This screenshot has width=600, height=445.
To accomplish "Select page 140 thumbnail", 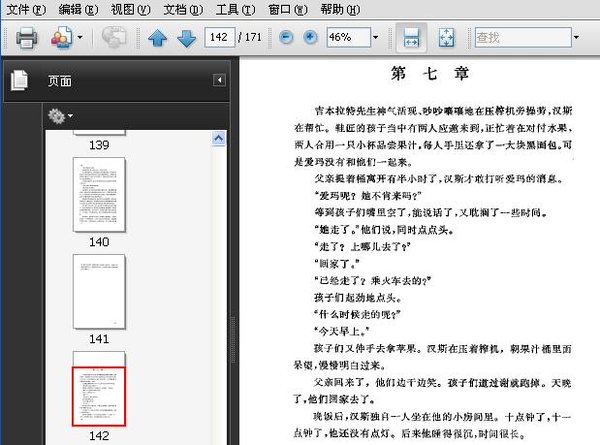I will [99, 194].
